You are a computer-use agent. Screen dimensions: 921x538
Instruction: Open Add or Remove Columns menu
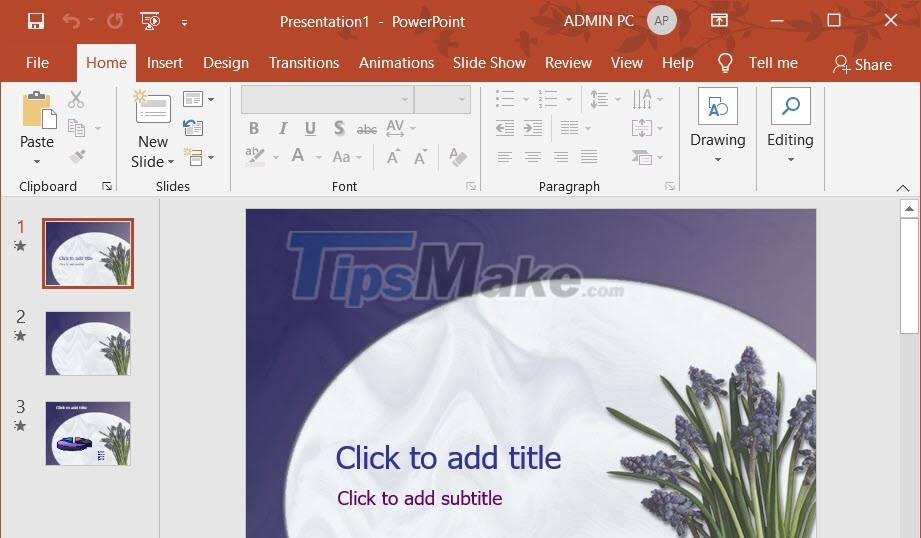pyautogui.click(x=574, y=127)
